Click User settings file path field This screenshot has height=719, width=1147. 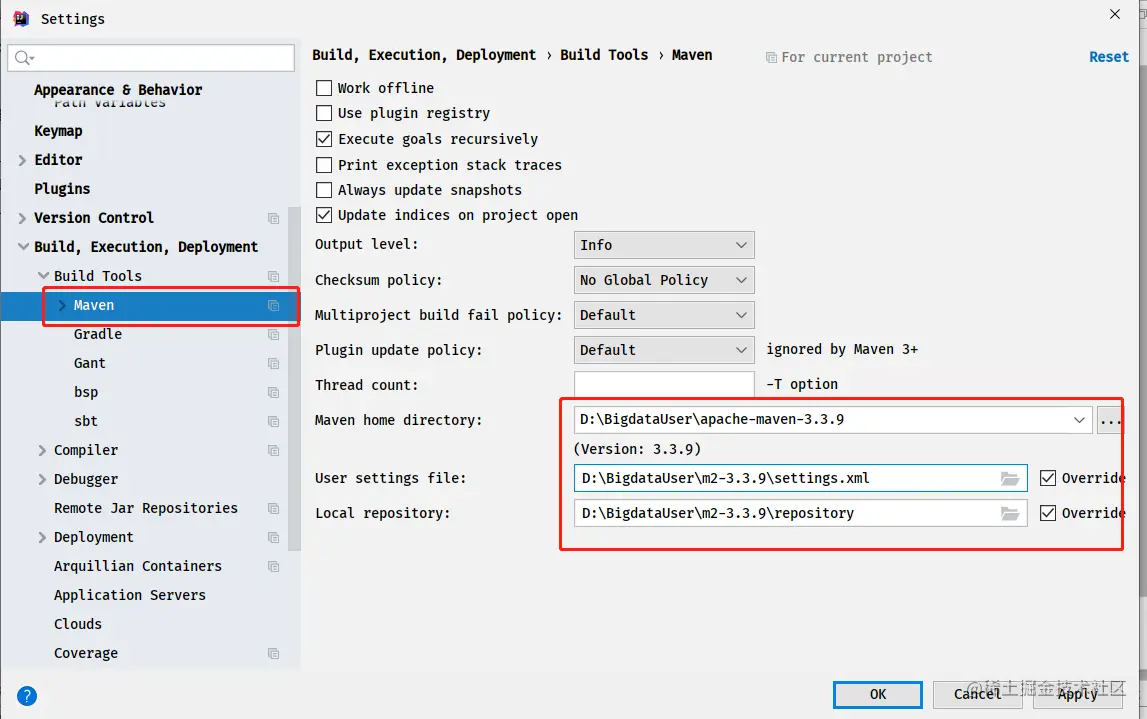[x=801, y=478]
